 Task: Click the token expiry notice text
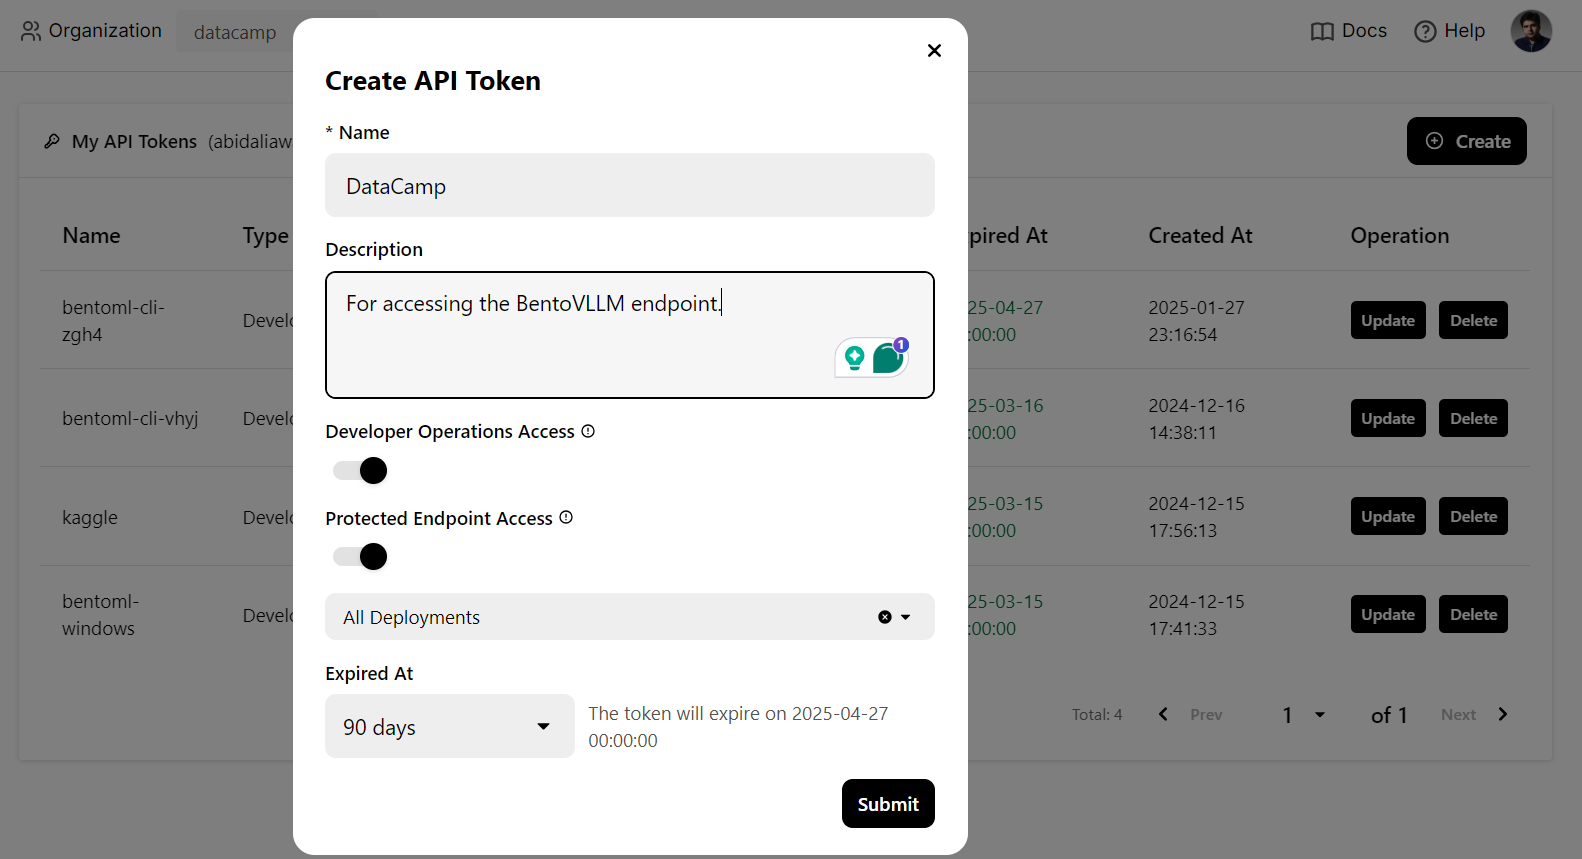click(738, 726)
